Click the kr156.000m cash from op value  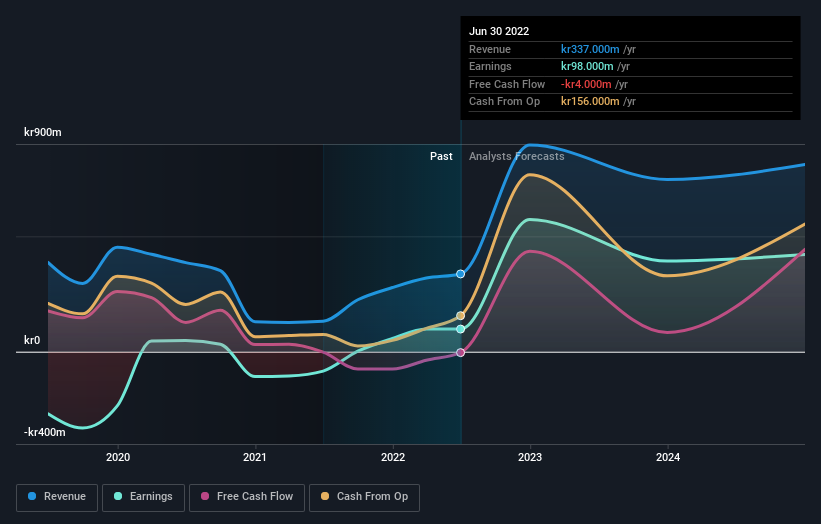(590, 102)
